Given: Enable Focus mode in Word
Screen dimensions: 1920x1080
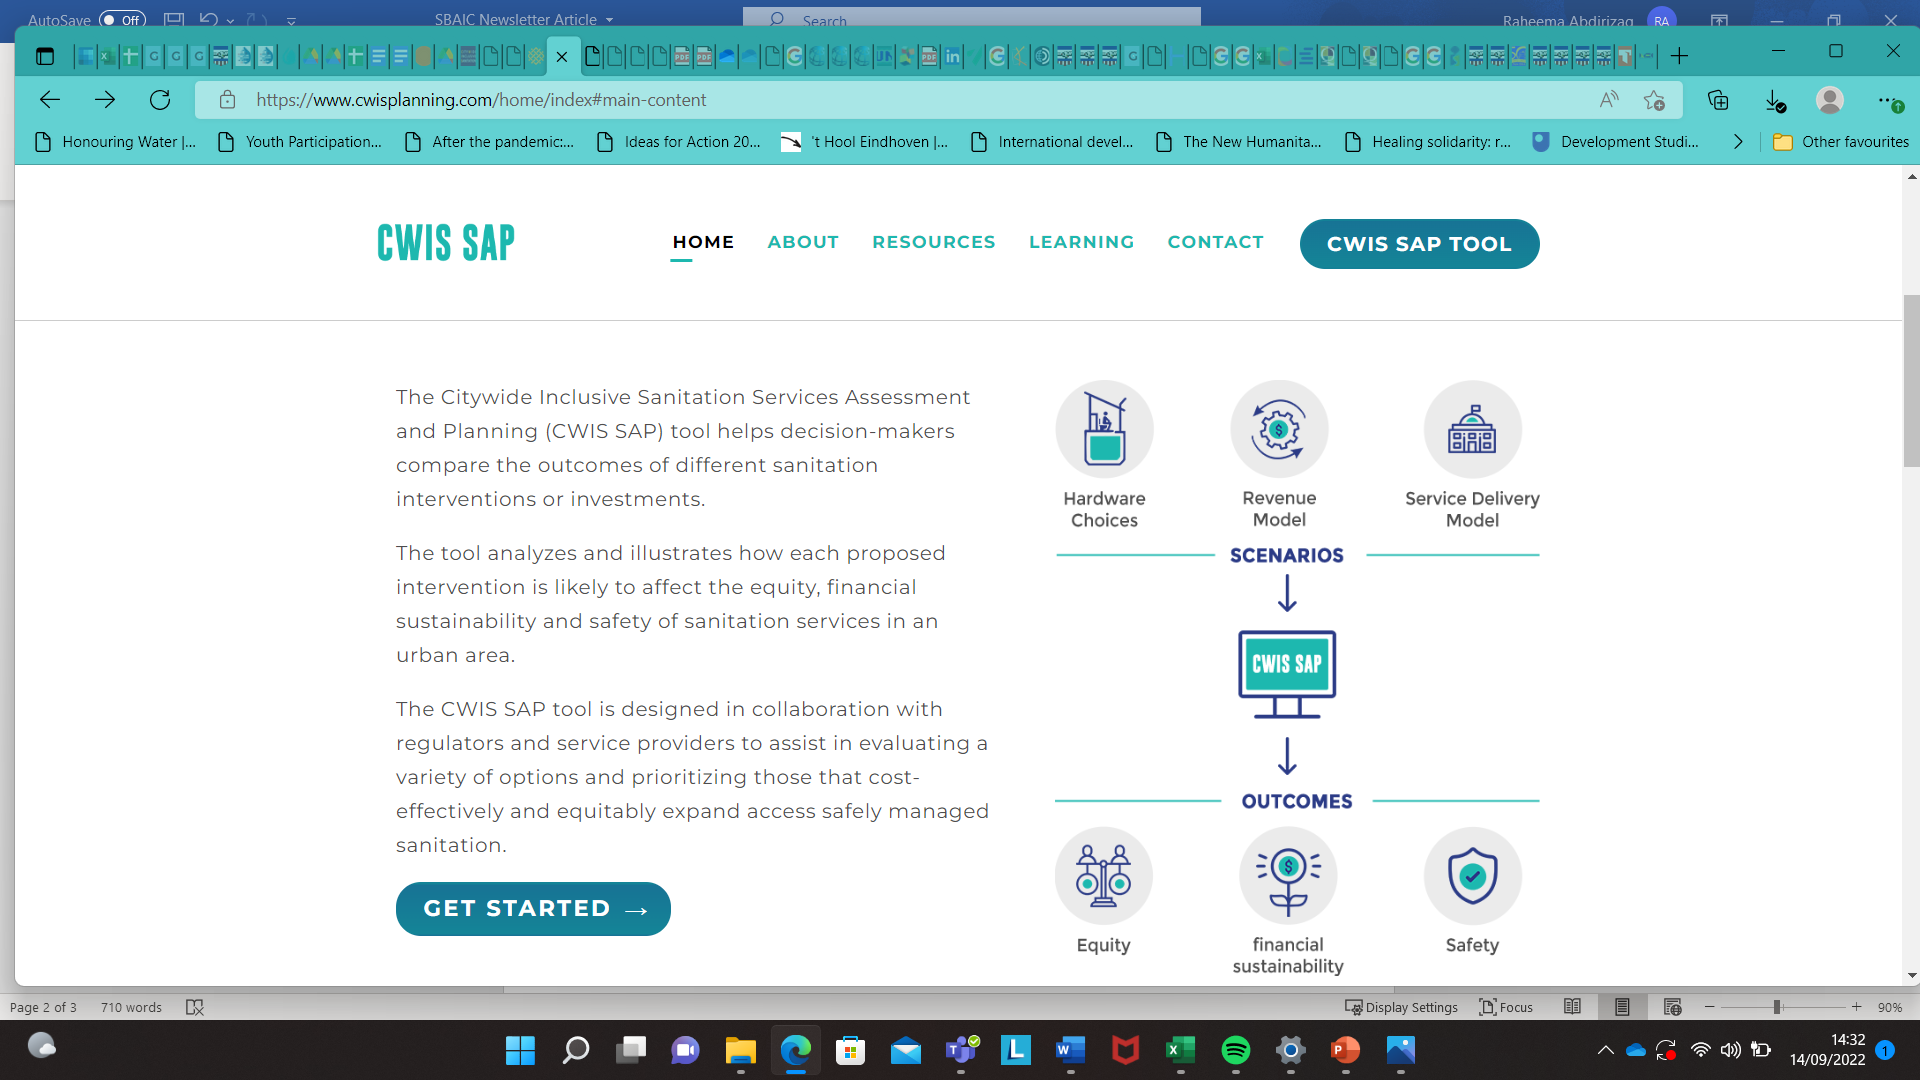Looking at the screenshot, I should tap(1506, 1007).
